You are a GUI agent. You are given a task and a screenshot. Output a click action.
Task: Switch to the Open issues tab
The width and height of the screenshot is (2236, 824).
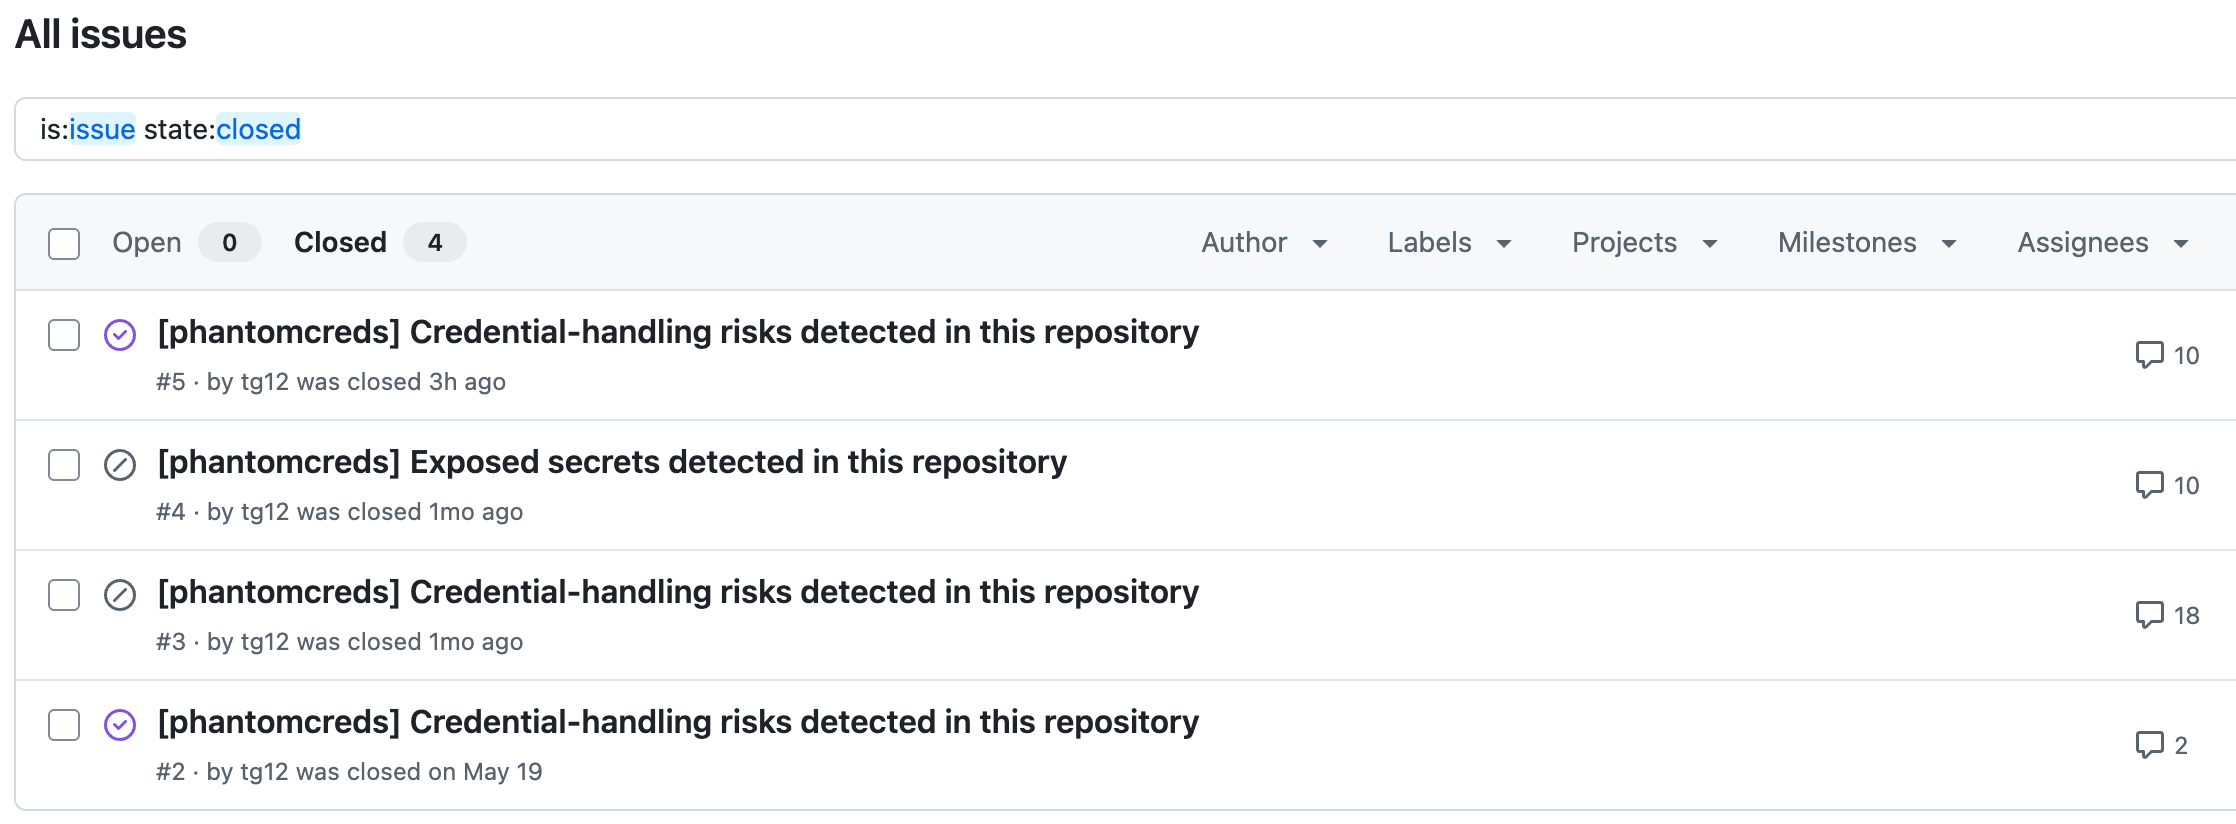click(186, 242)
